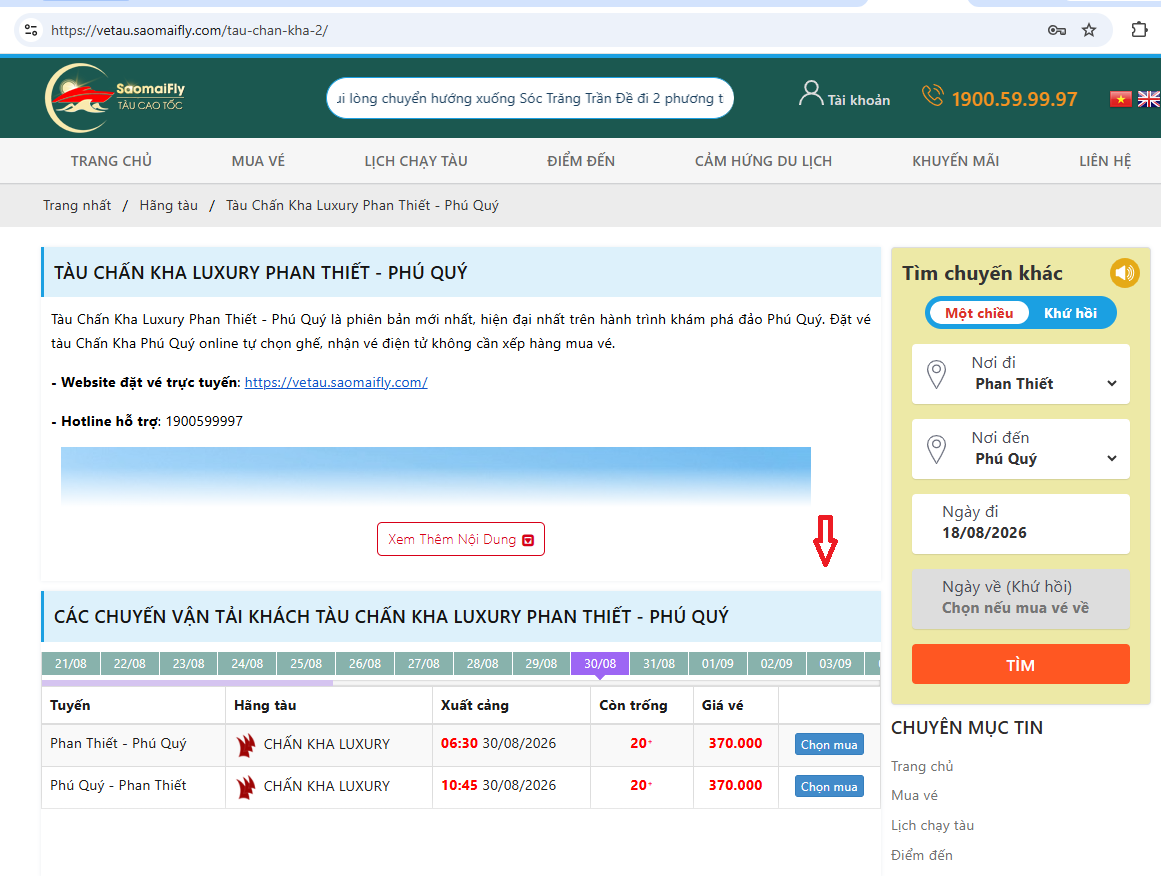The width and height of the screenshot is (1161, 876).
Task: Click Ngày về (Khứ hồi) date field
Action: [x=1021, y=598]
